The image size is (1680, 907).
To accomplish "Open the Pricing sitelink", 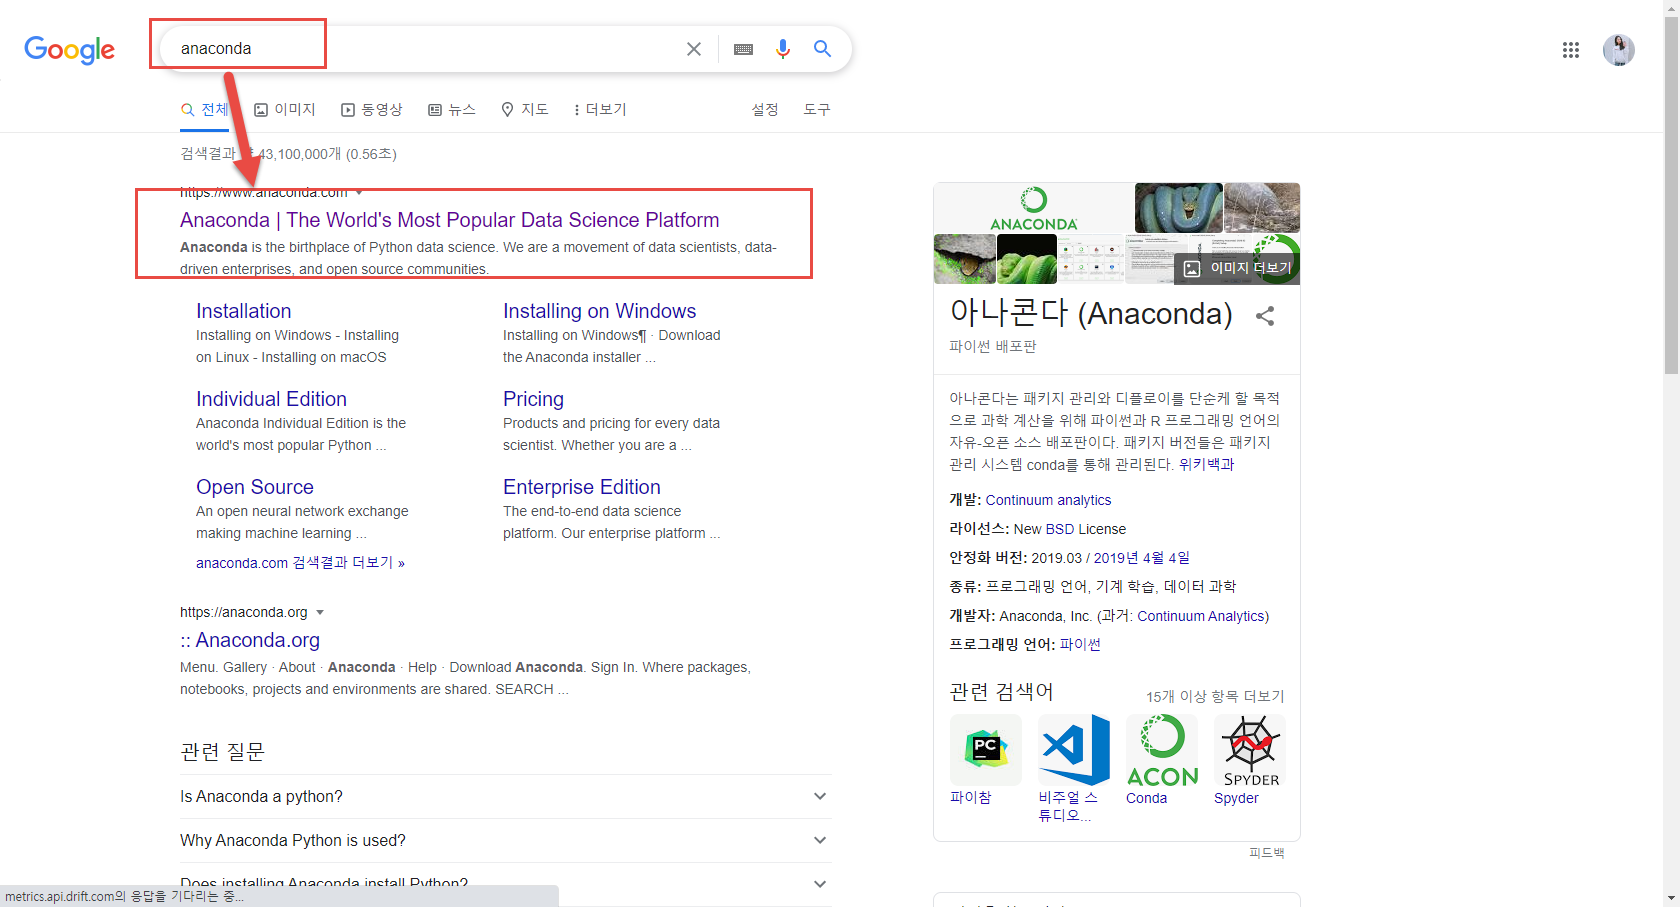I will (533, 399).
